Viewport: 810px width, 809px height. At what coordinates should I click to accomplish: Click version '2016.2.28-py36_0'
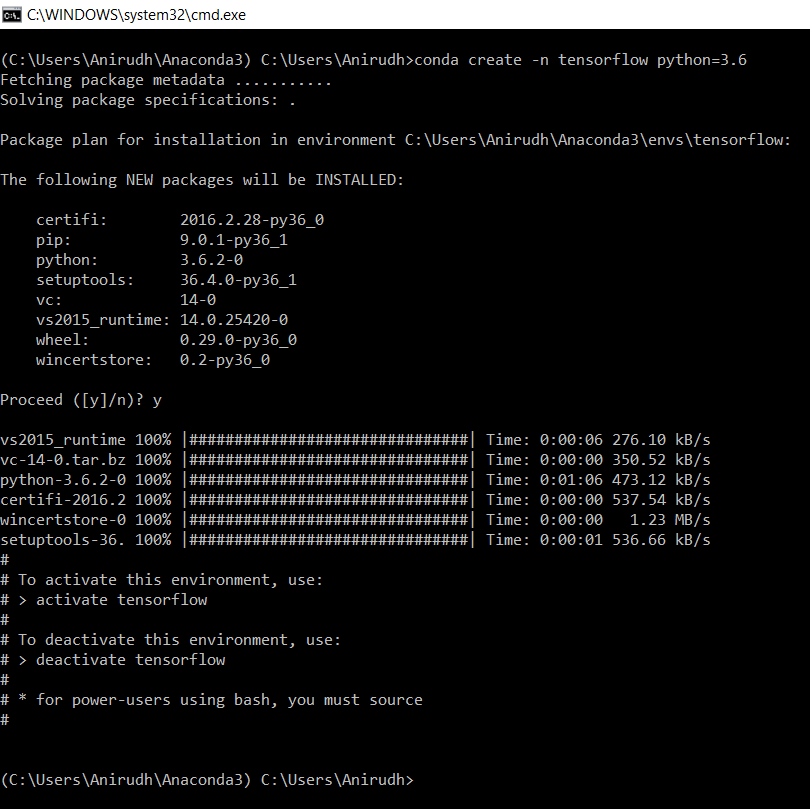pos(252,220)
